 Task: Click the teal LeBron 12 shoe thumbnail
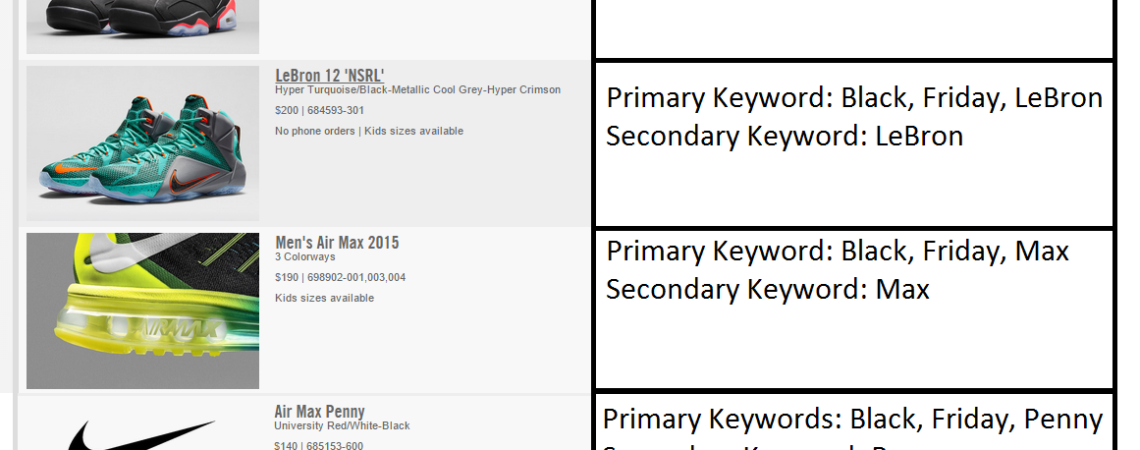click(142, 143)
